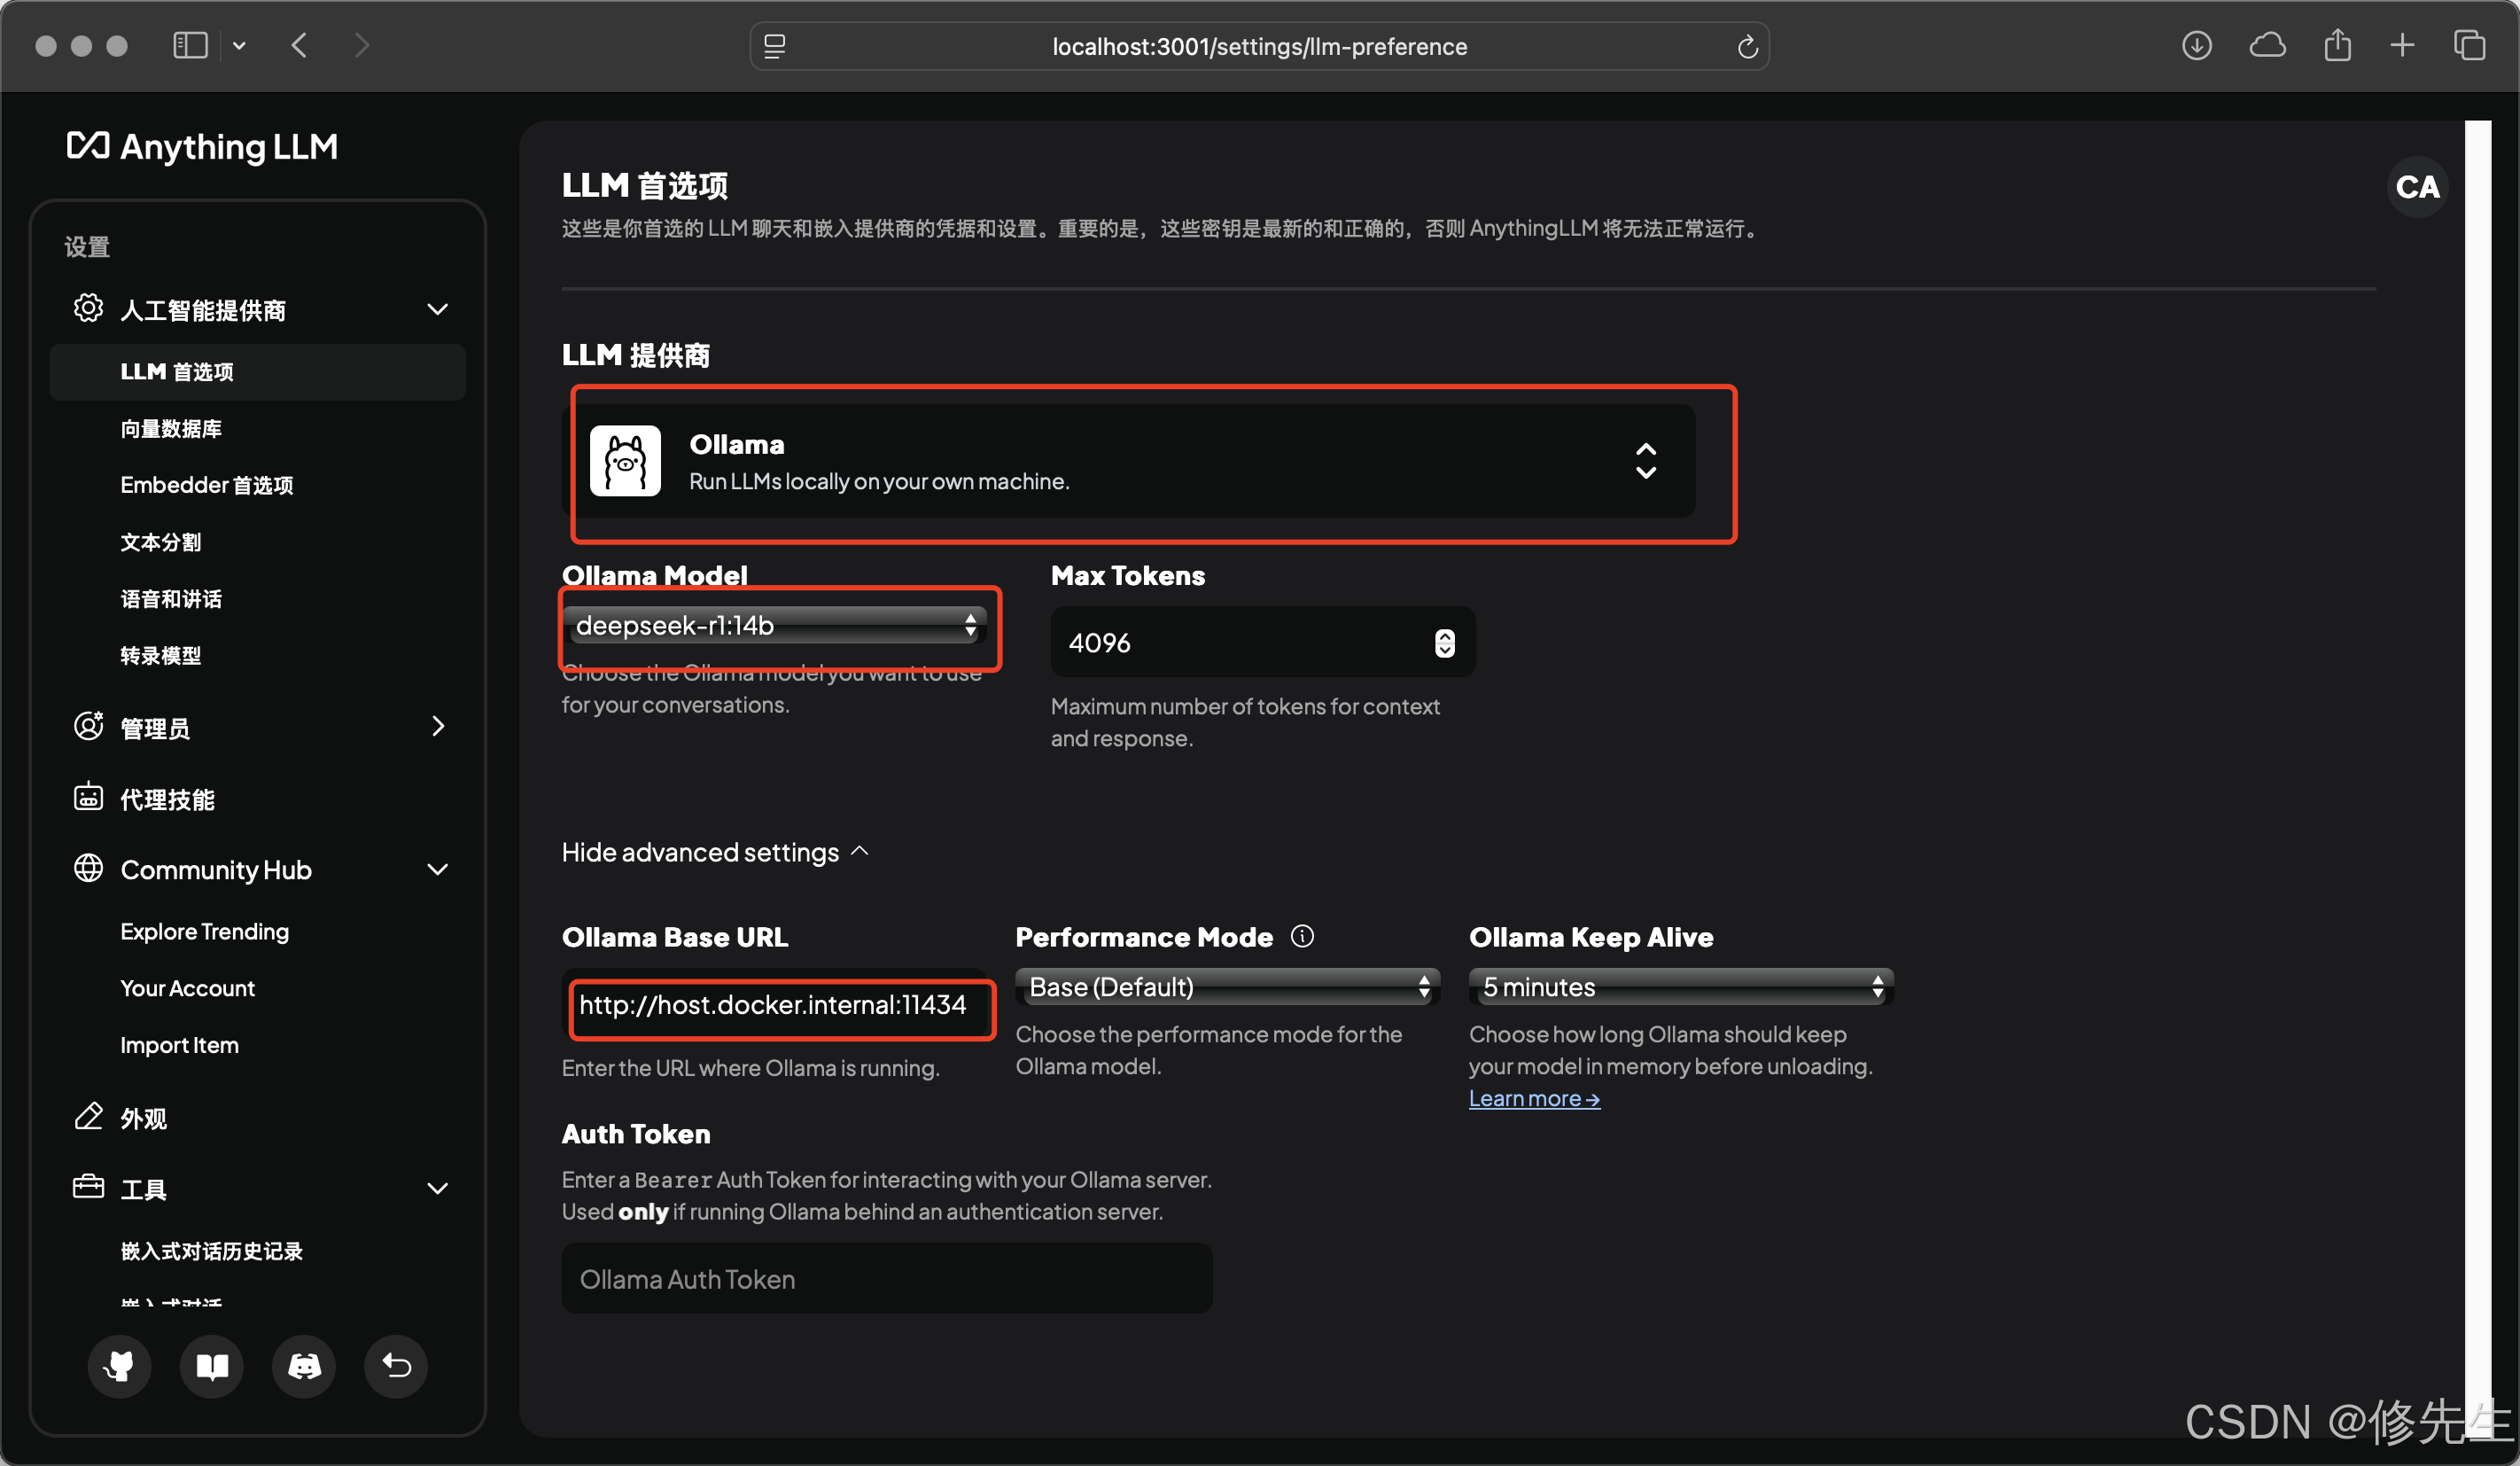Open the GitHub icon at sidebar bottom
The image size is (2520, 1466).
pos(119,1366)
